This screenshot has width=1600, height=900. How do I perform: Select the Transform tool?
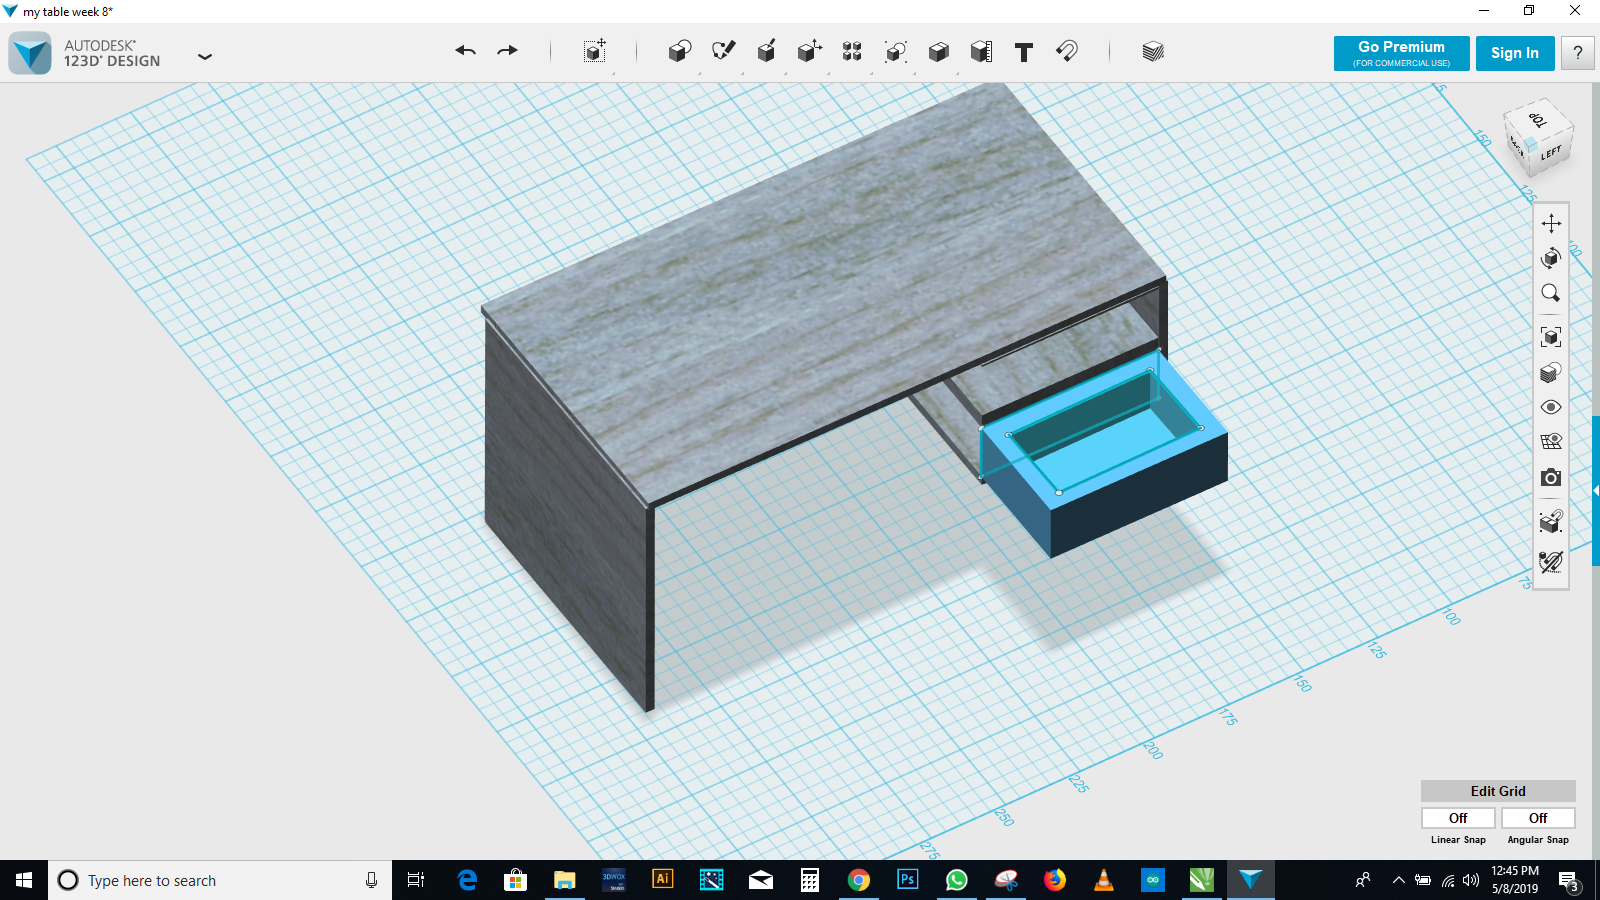tap(595, 51)
